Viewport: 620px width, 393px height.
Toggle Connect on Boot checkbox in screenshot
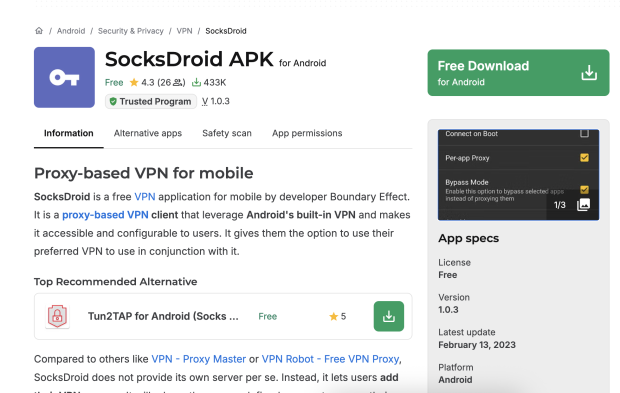tap(584, 134)
